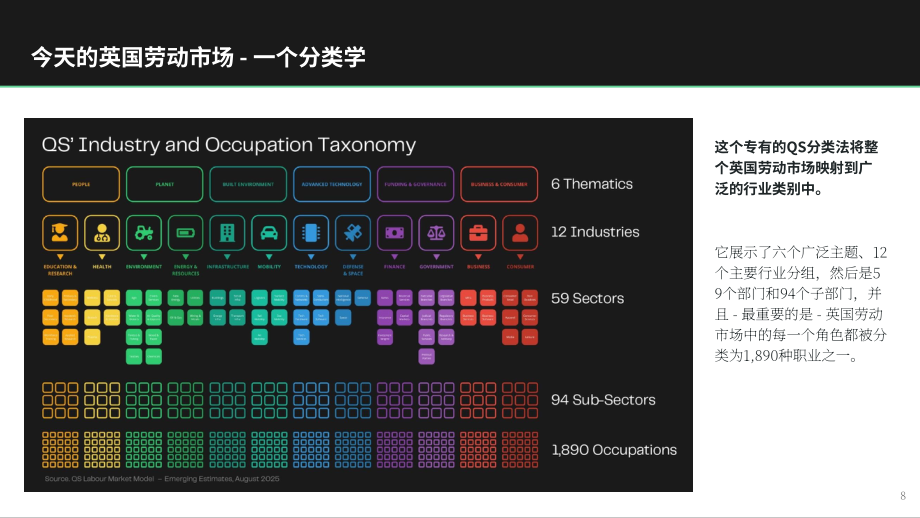The height and width of the screenshot is (518, 920).
Task: Click the 'Air Mobility' sector tile
Action: tap(260, 337)
